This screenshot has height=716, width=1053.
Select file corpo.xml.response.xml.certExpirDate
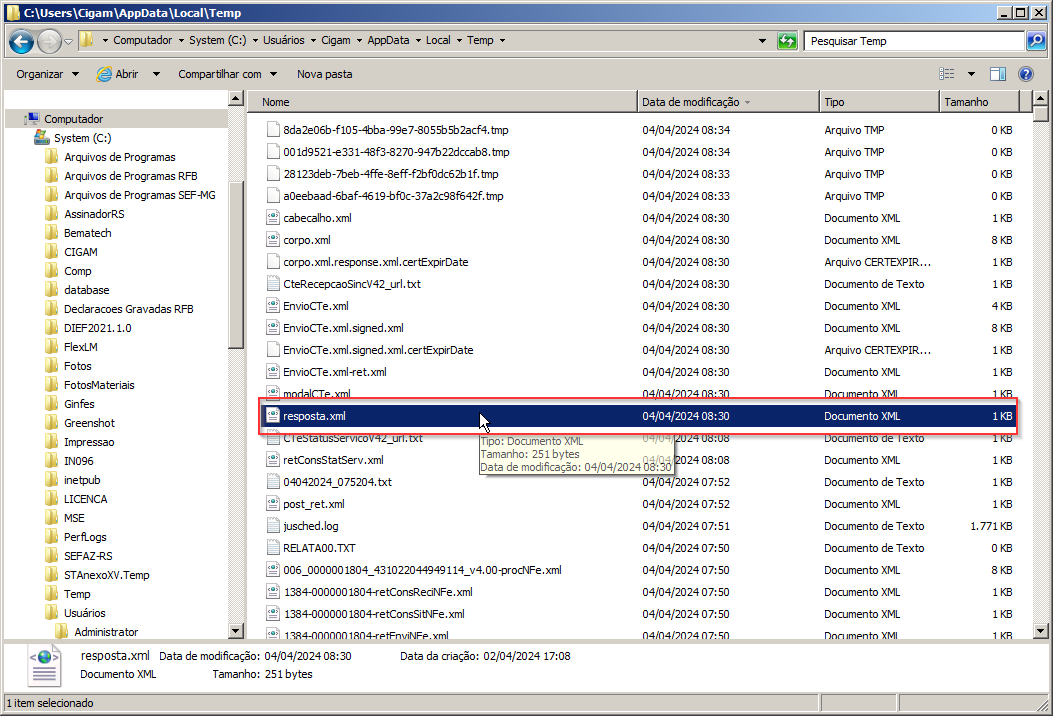pos(375,262)
